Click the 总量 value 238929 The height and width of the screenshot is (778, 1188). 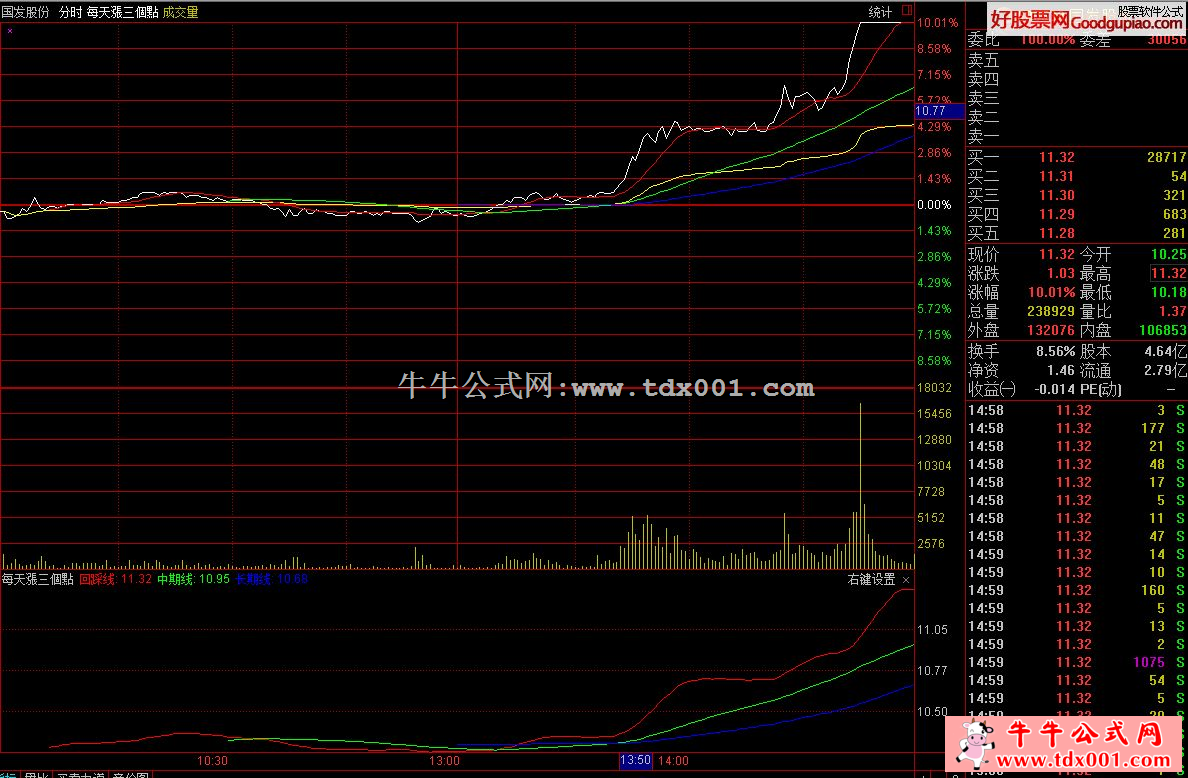point(1051,311)
